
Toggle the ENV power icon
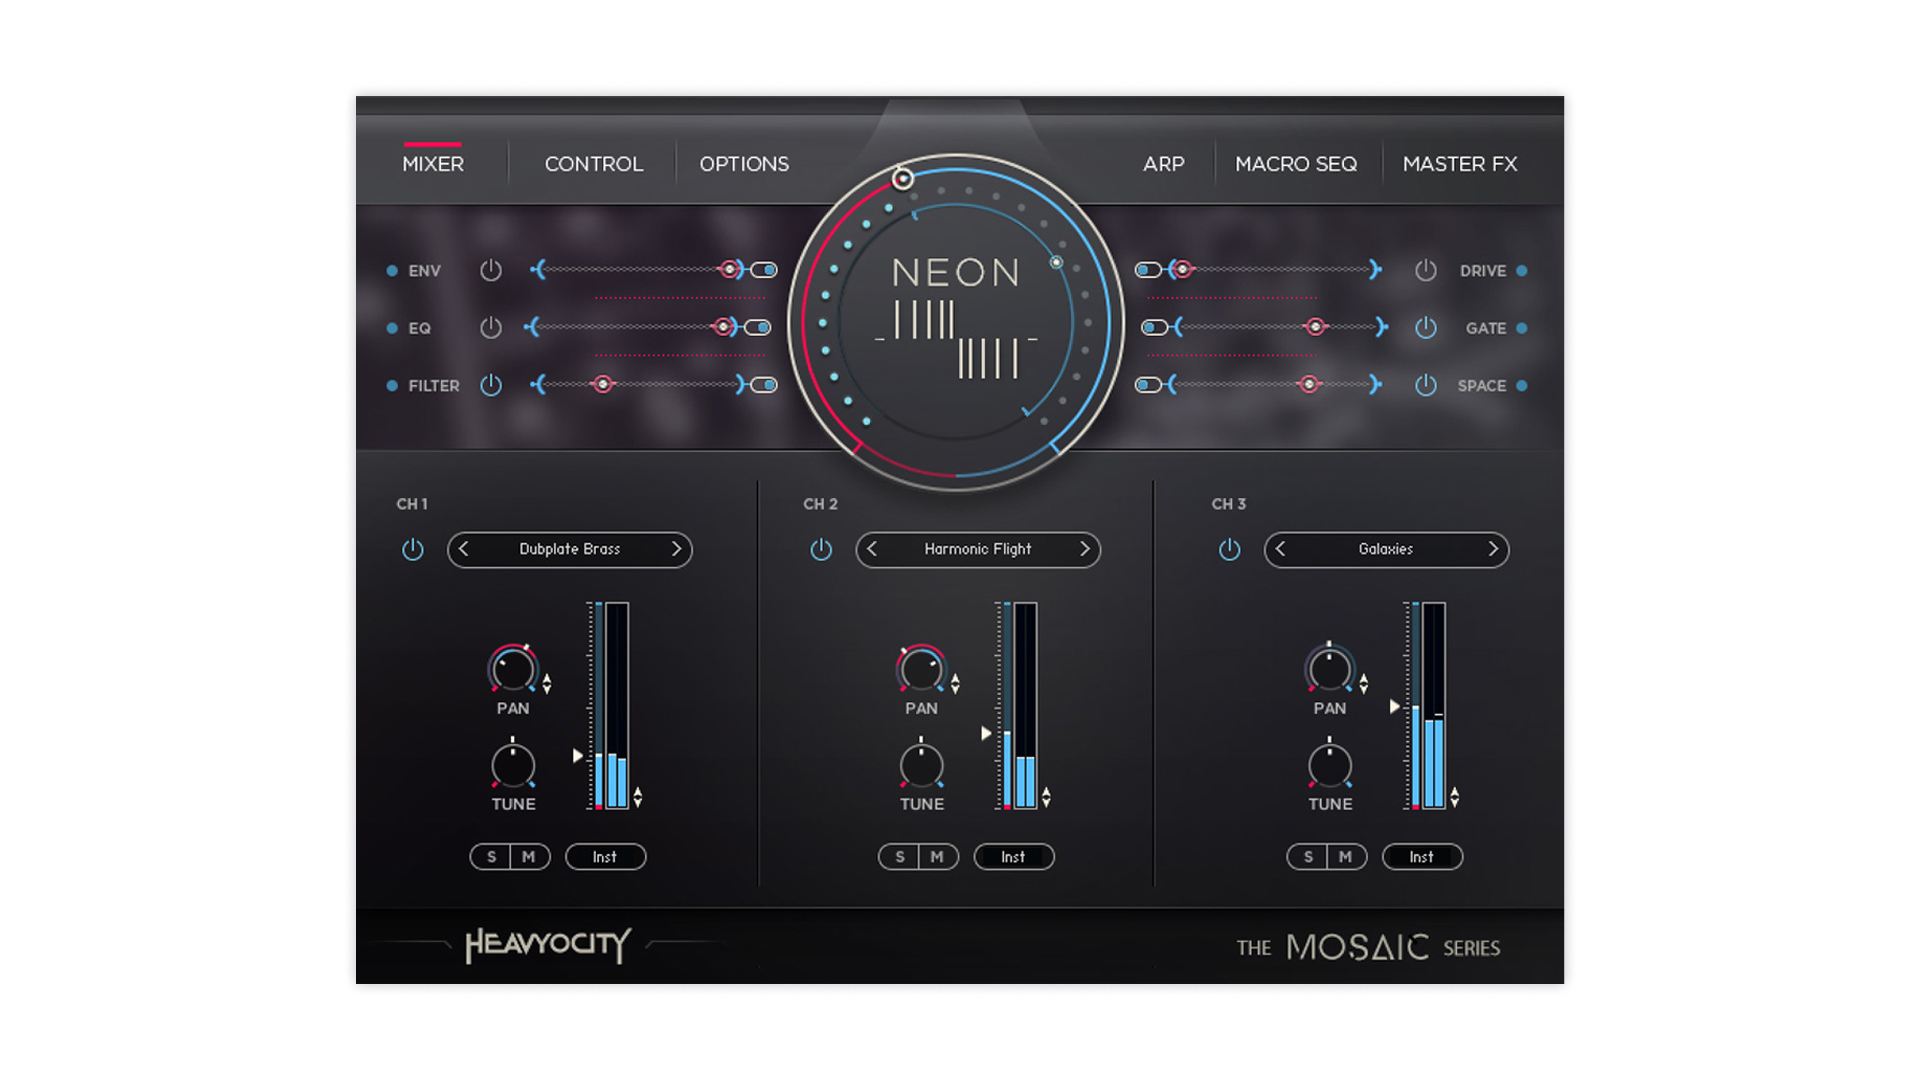click(x=490, y=270)
